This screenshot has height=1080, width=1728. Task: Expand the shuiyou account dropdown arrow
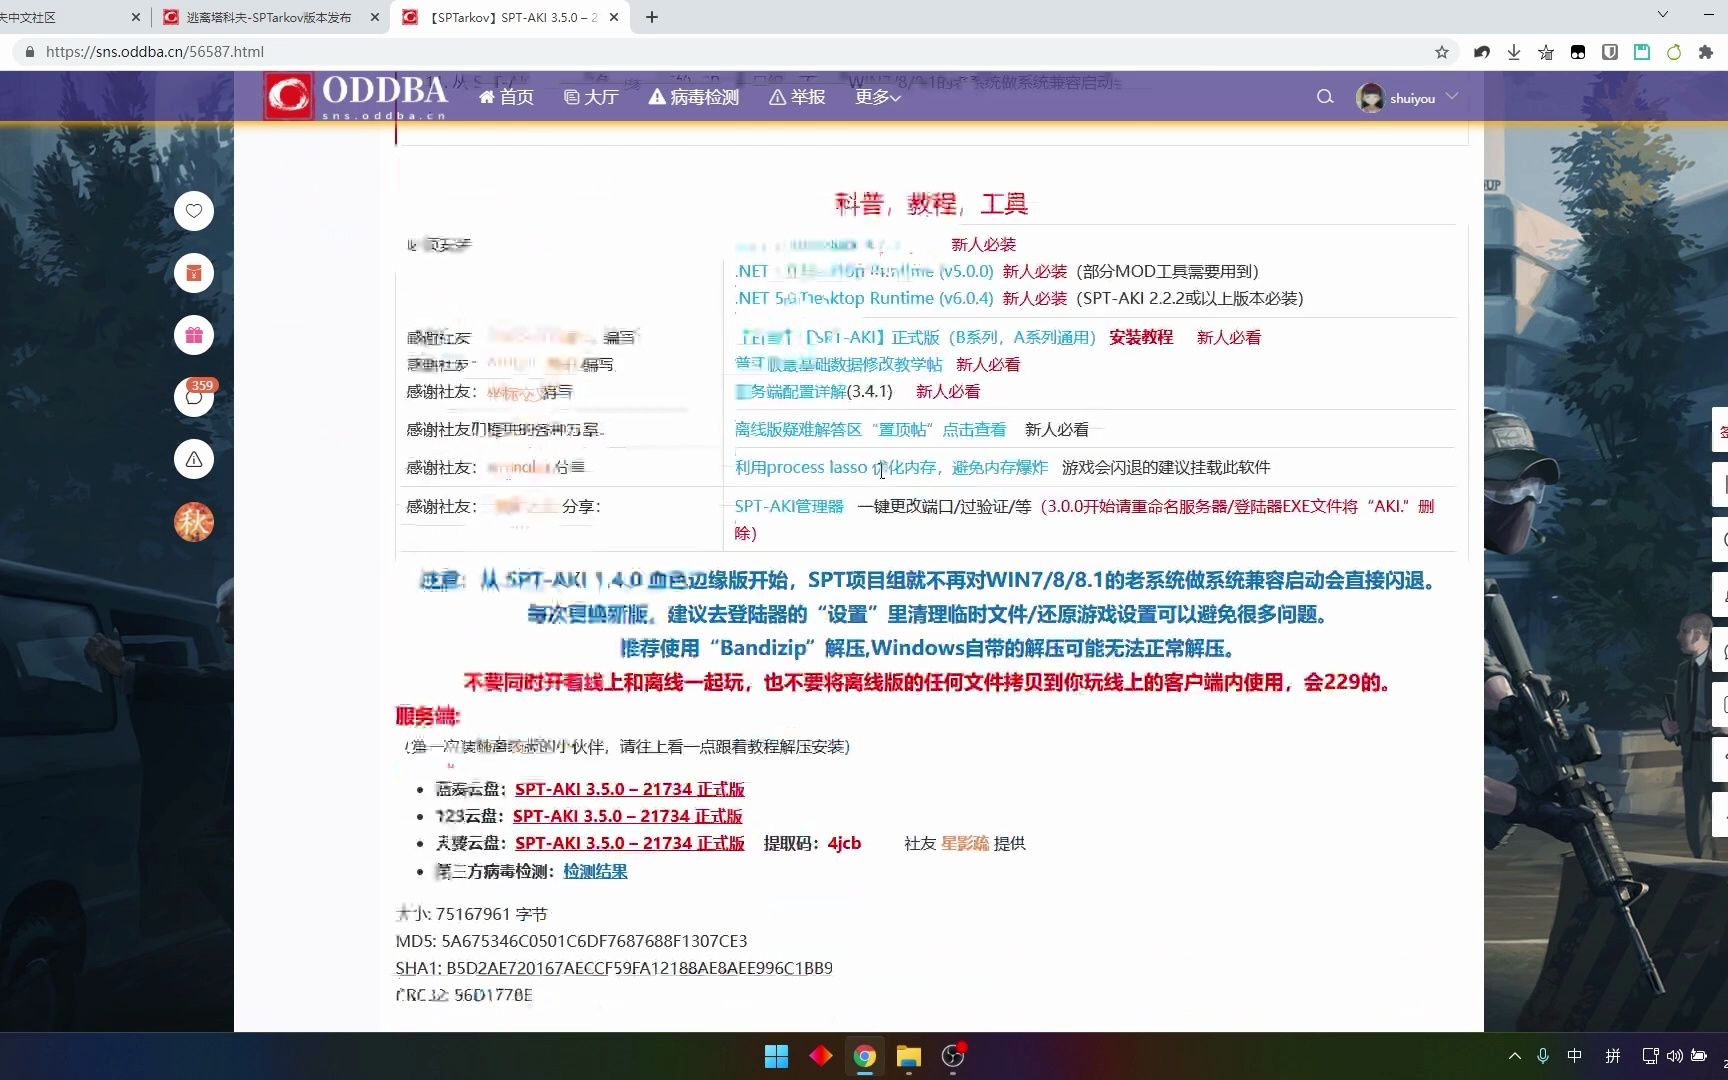[1452, 96]
